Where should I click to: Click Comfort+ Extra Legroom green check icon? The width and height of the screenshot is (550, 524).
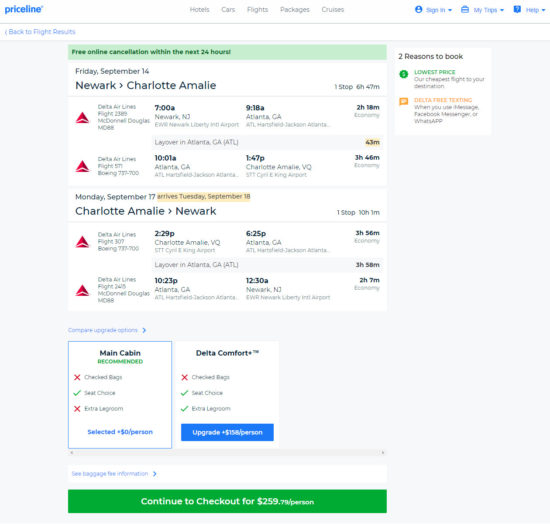[185, 409]
